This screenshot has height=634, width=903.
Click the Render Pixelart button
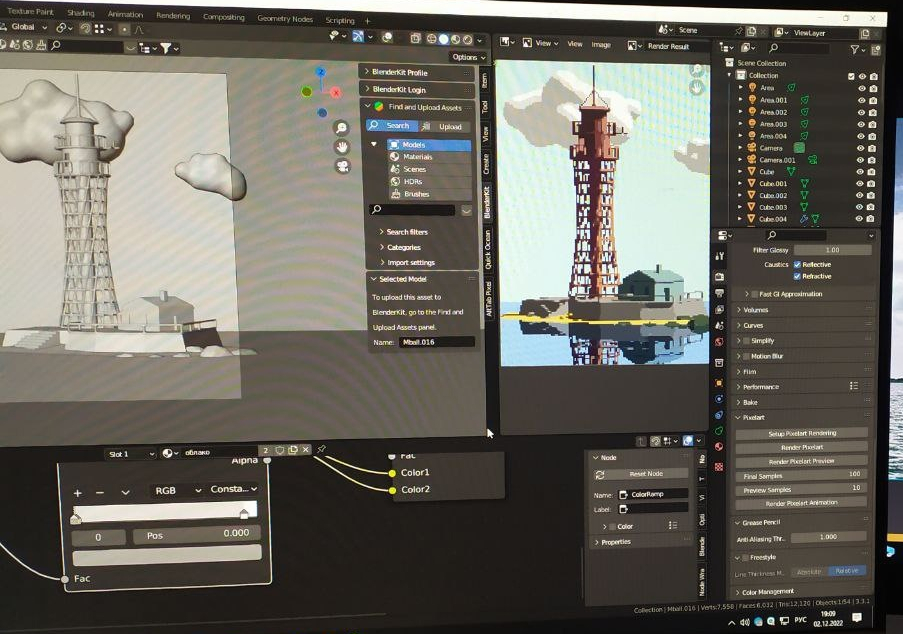click(x=802, y=447)
